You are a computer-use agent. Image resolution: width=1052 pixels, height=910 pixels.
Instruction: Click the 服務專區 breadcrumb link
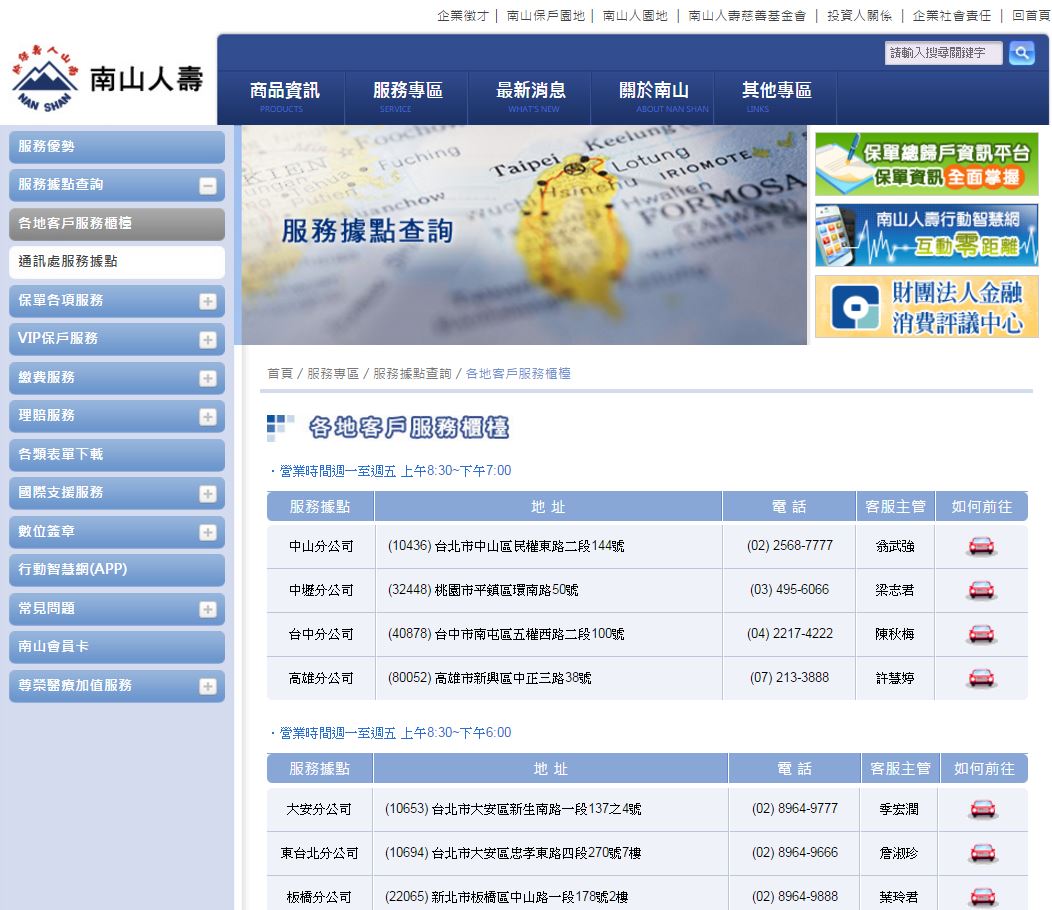coord(332,373)
